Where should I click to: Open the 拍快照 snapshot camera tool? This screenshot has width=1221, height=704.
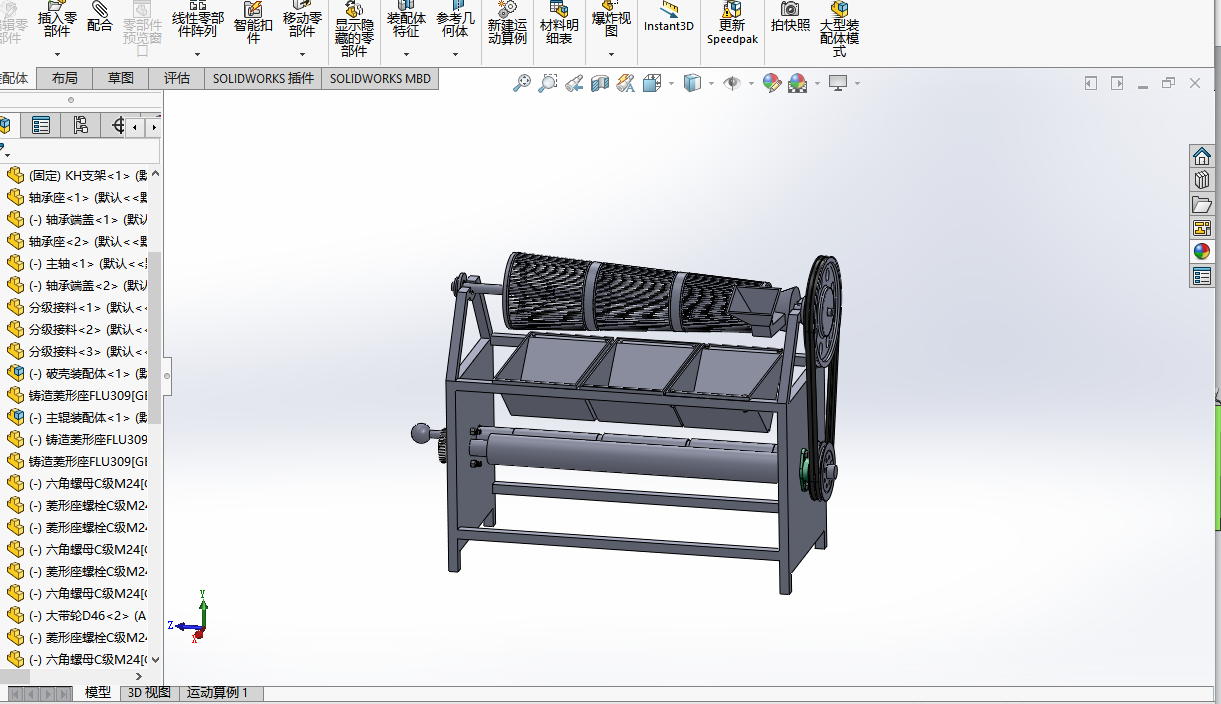[790, 18]
